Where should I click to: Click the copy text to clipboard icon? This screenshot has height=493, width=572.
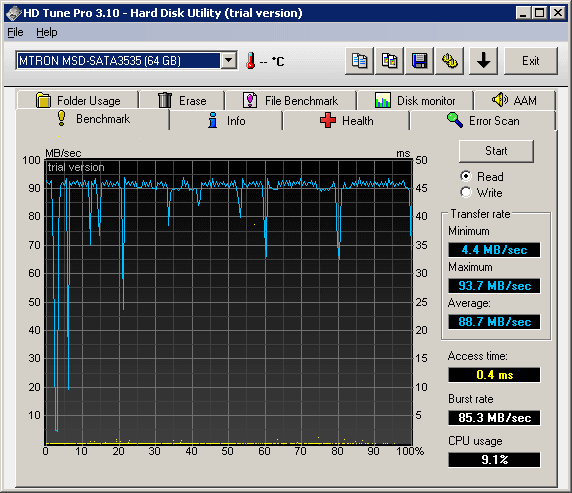359,61
